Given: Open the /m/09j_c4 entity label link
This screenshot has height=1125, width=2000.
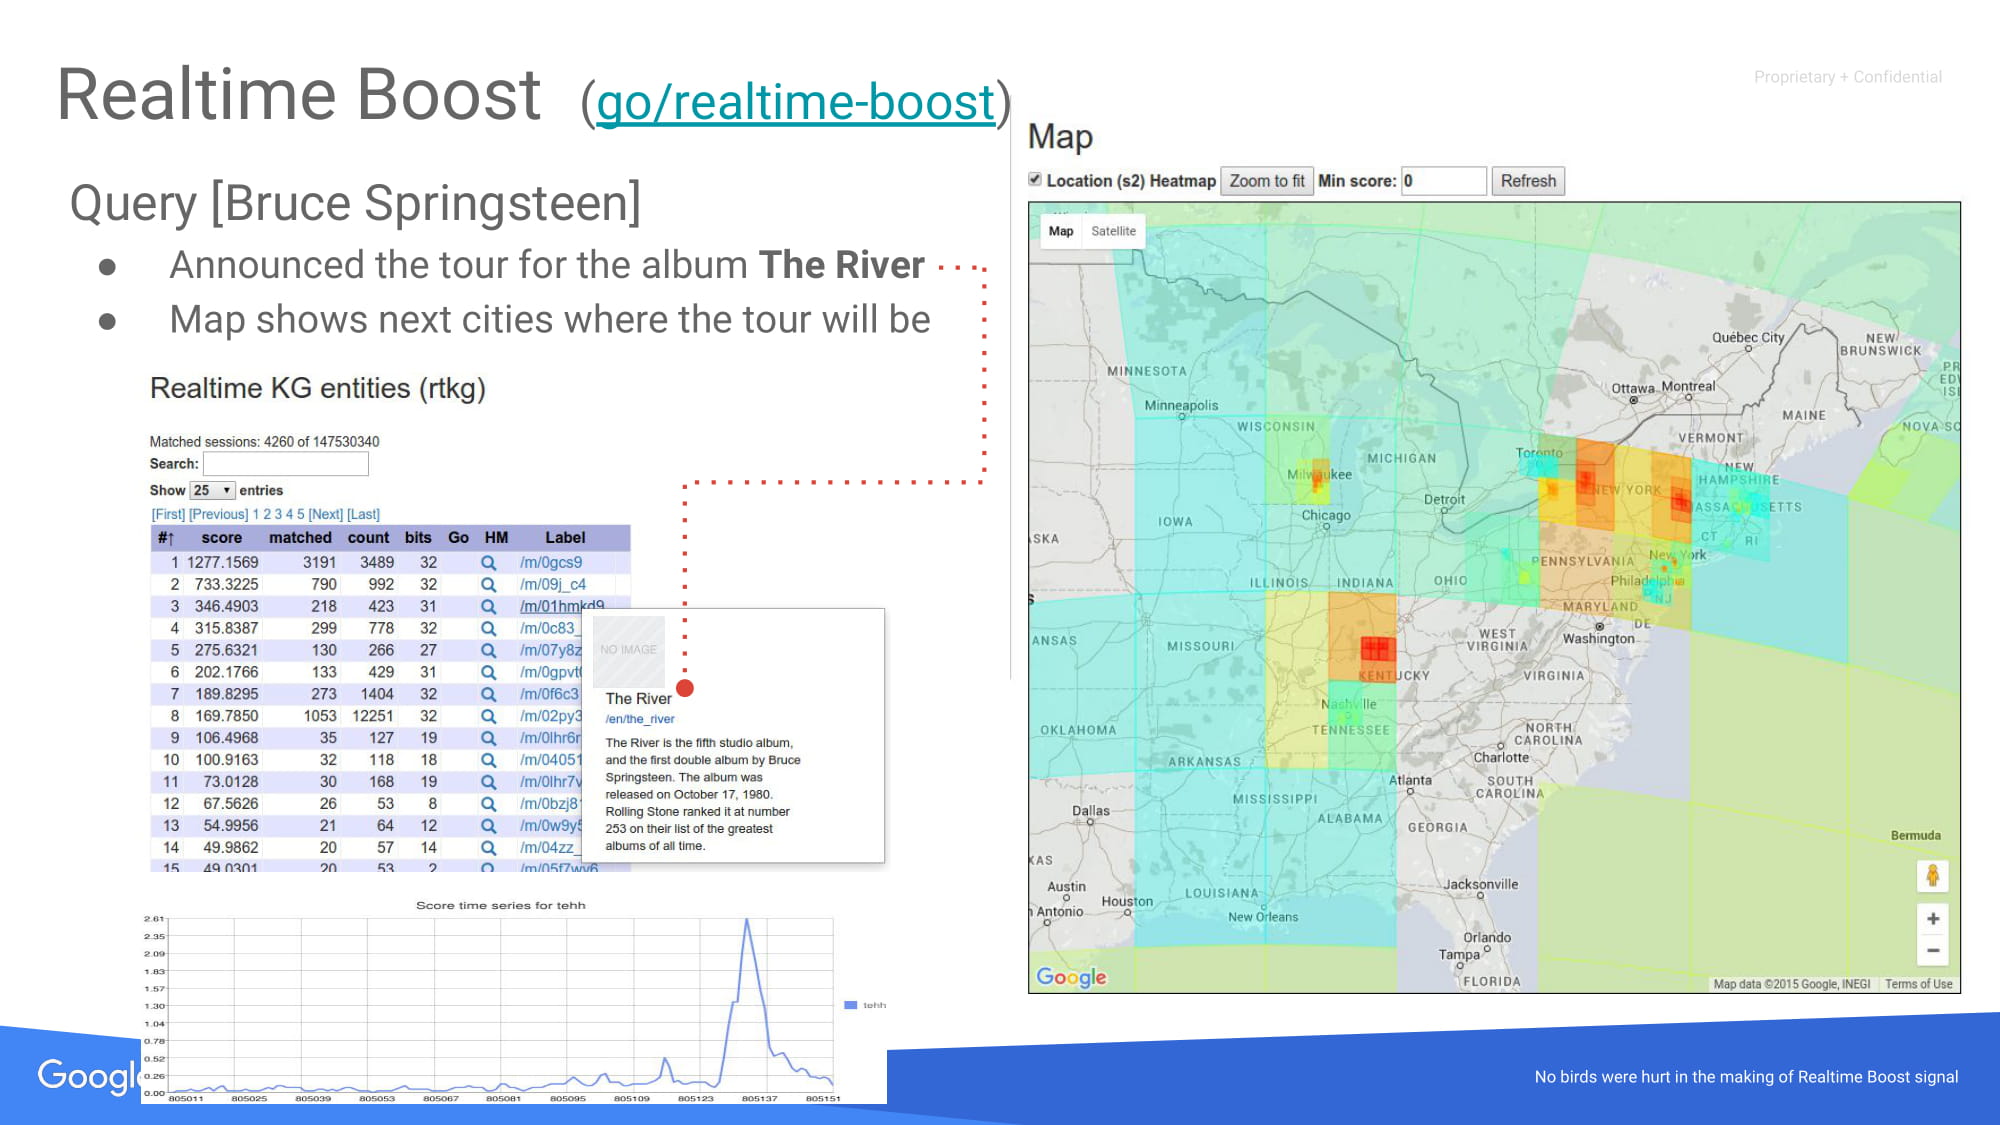Looking at the screenshot, I should [x=553, y=585].
